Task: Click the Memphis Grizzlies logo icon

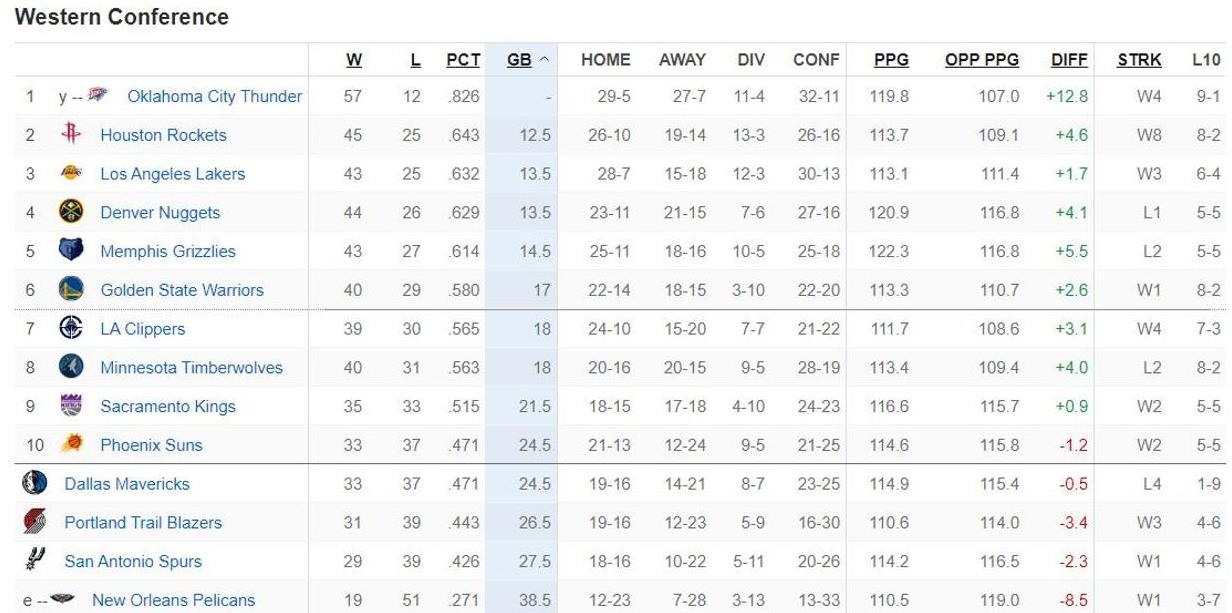Action: (x=71, y=251)
